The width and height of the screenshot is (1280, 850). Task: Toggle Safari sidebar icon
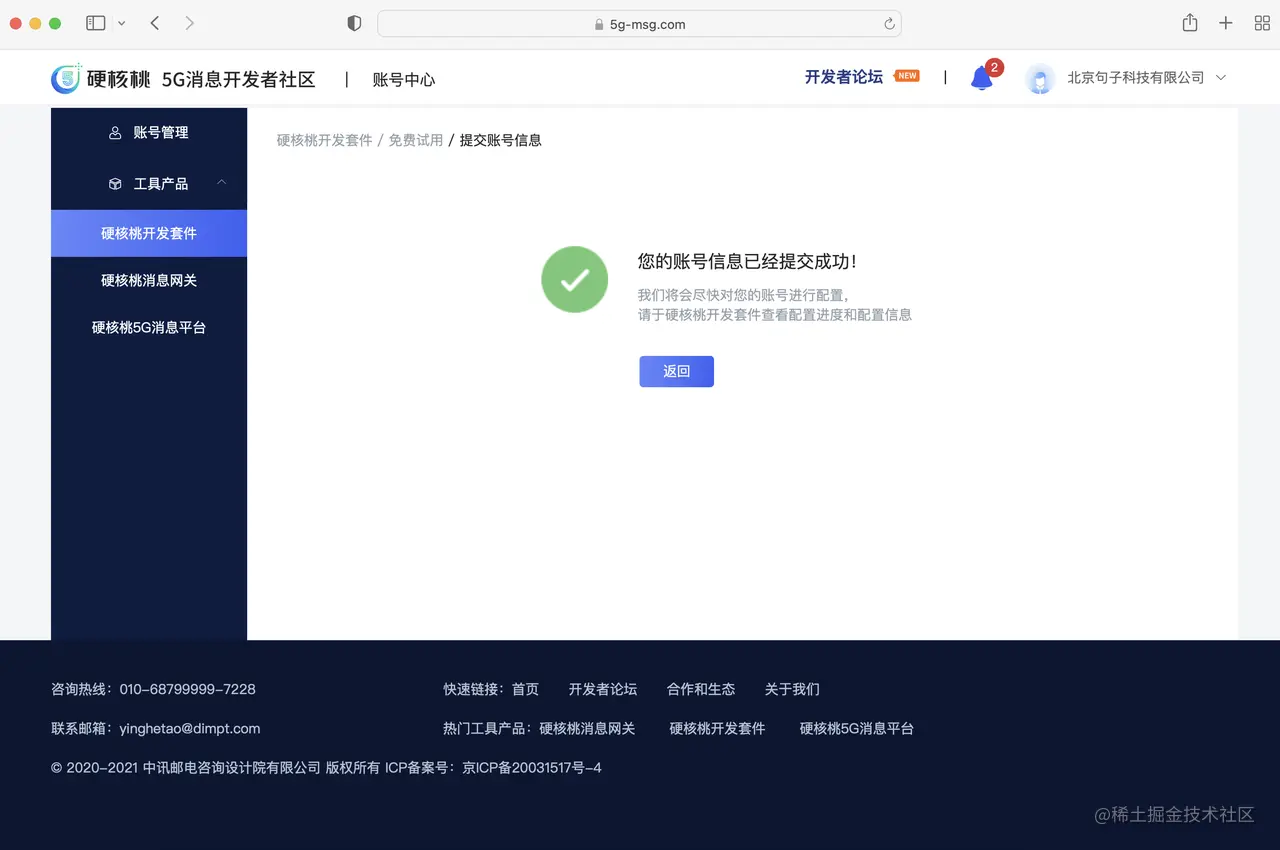tap(96, 23)
